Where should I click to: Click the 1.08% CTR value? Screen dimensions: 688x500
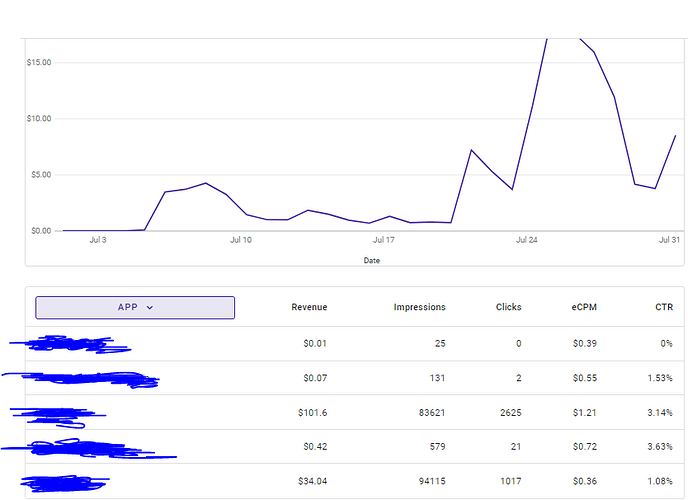(660, 481)
